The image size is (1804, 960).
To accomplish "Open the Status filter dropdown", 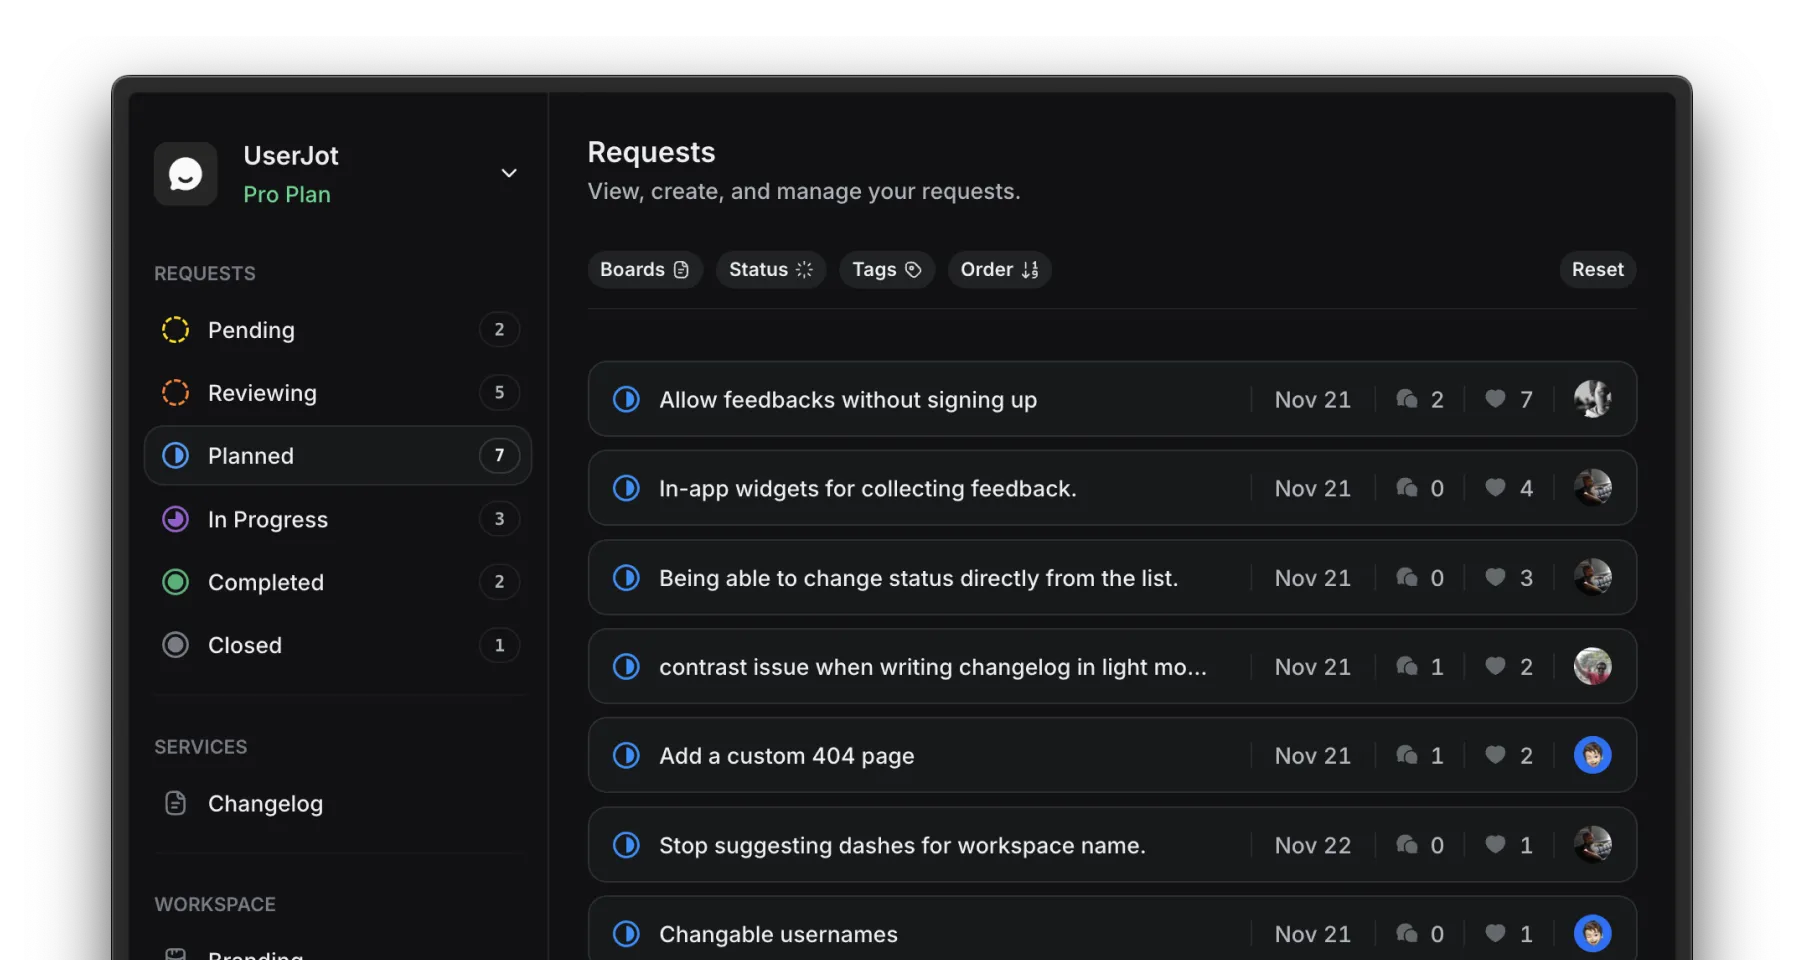I will pyautogui.click(x=771, y=270).
